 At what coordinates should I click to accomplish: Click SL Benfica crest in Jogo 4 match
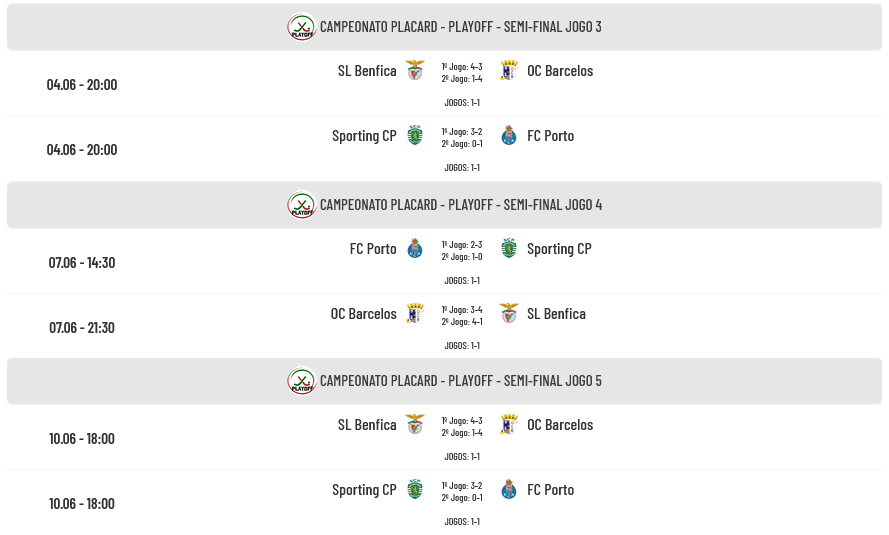(x=509, y=313)
